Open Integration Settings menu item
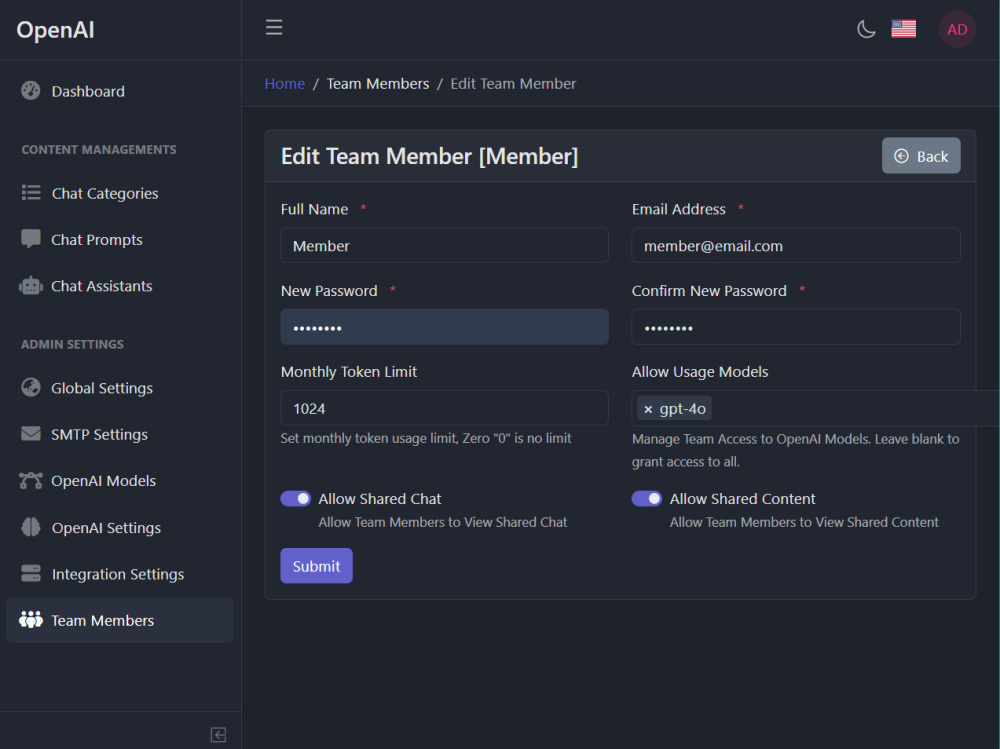Viewport: 1000px width, 749px height. [x=118, y=574]
